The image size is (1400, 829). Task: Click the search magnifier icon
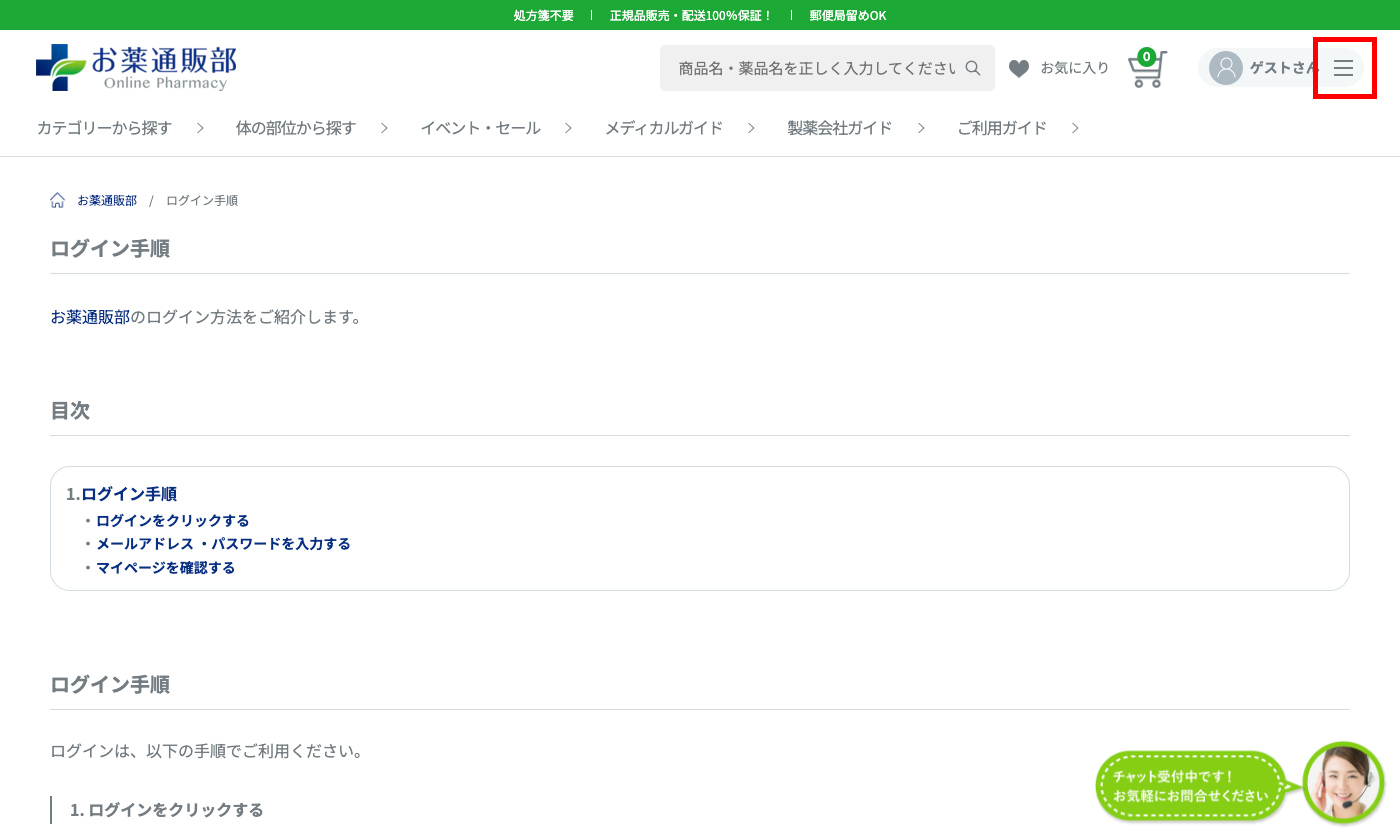[973, 67]
